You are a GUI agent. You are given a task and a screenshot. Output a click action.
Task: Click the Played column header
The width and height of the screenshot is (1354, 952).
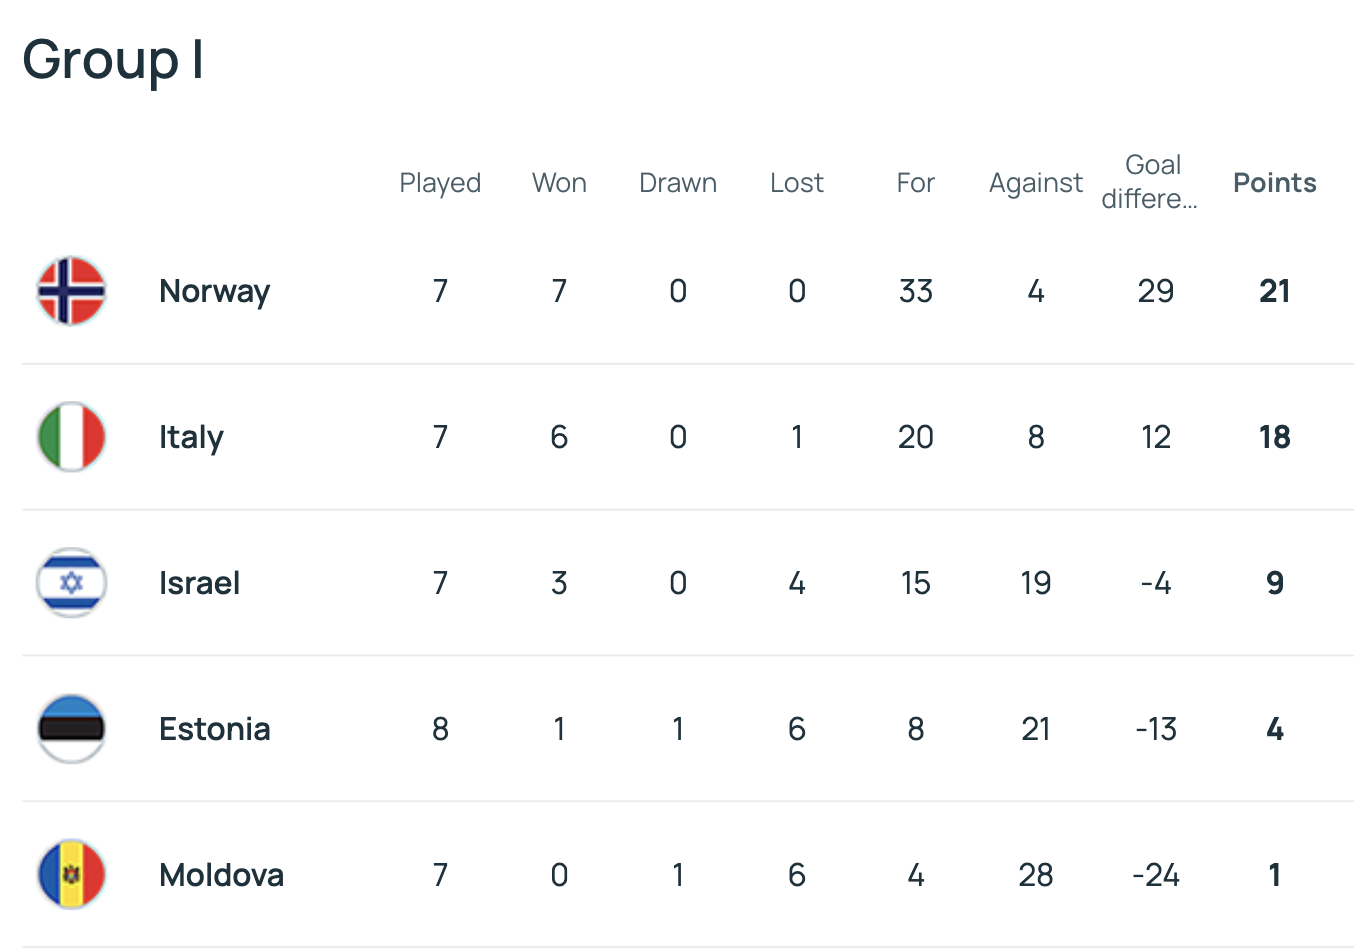pyautogui.click(x=440, y=183)
